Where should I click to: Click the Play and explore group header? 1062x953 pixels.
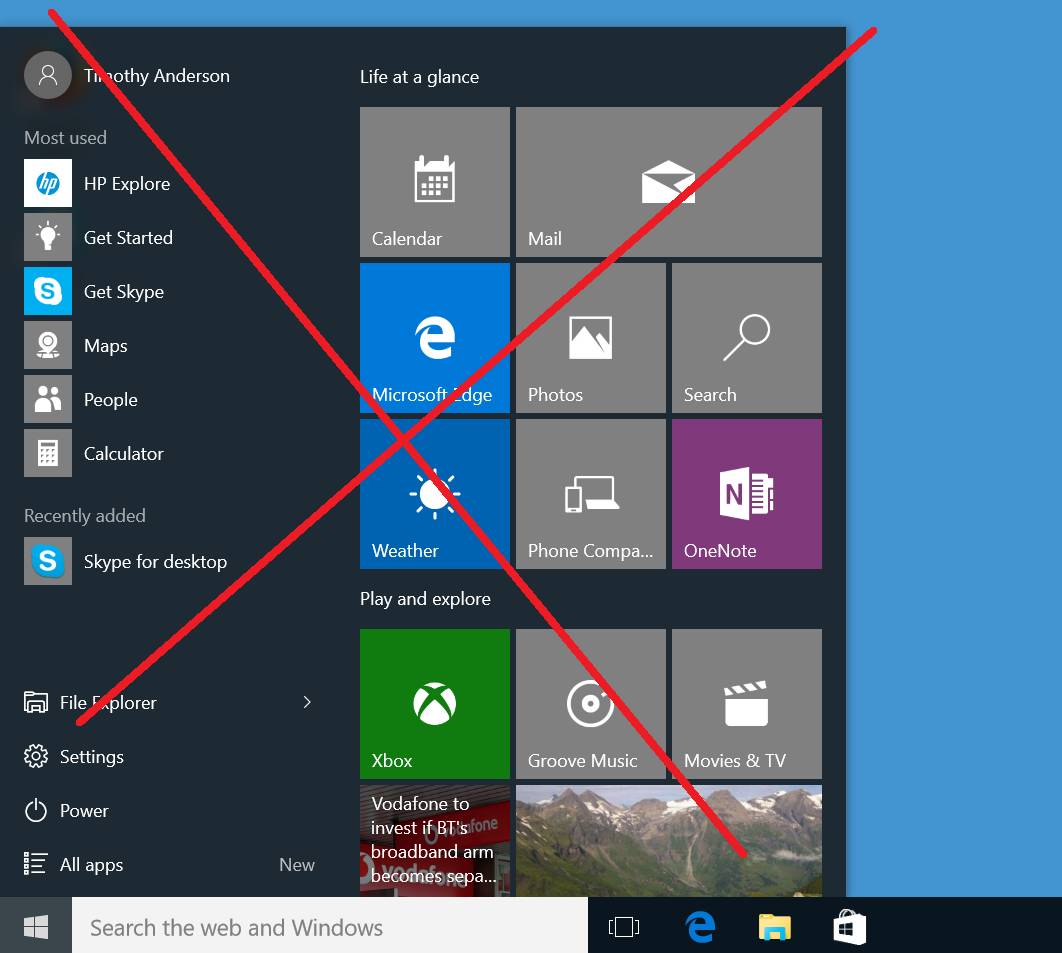[x=425, y=599]
